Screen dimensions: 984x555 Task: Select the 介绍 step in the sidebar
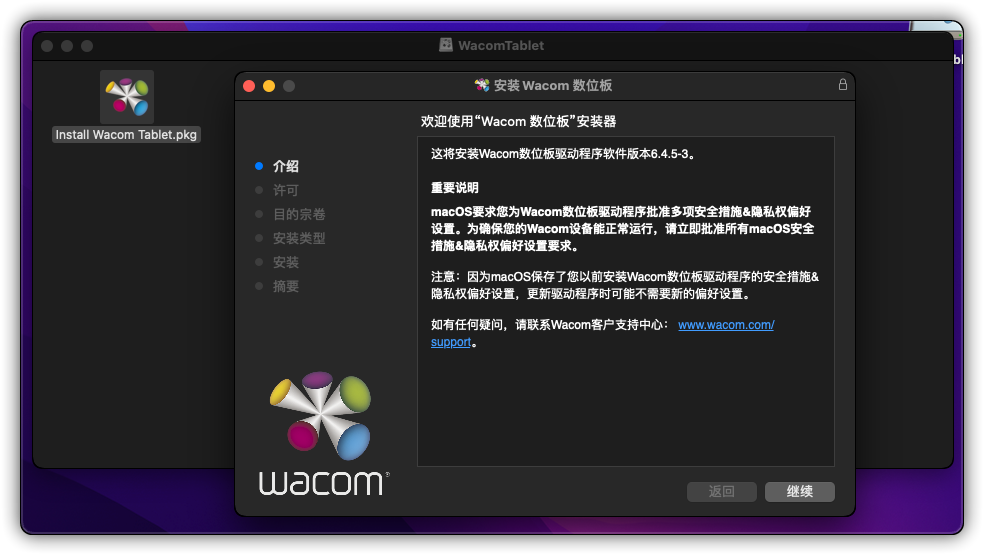pos(286,166)
